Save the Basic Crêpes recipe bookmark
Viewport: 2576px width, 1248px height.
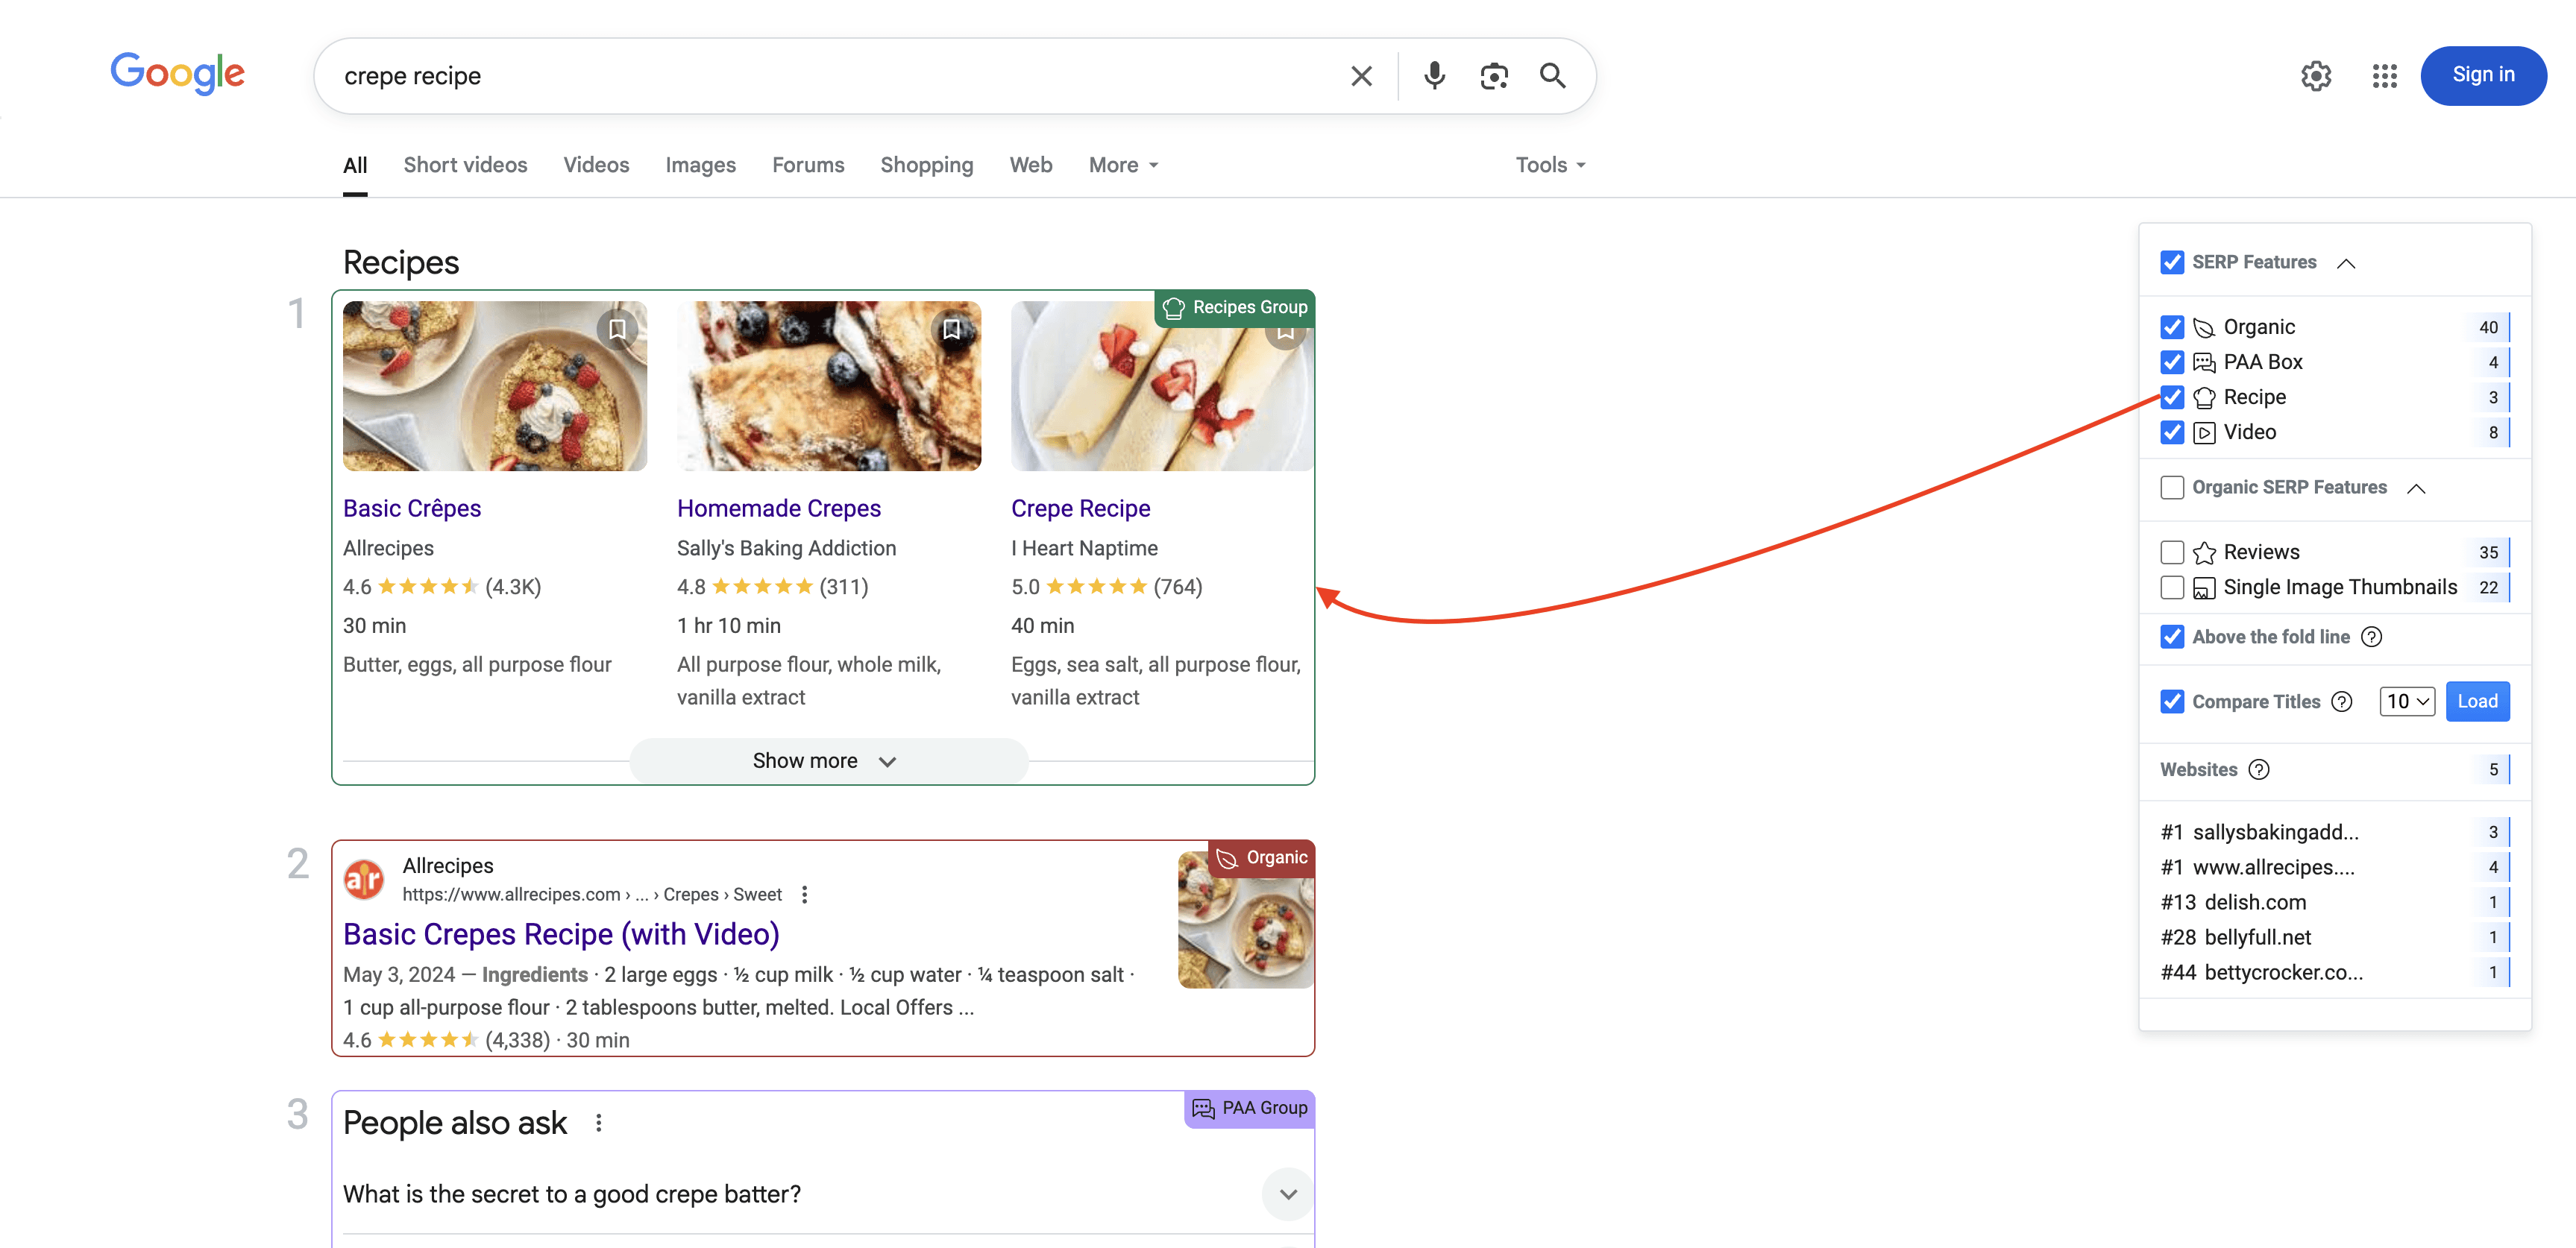click(617, 329)
